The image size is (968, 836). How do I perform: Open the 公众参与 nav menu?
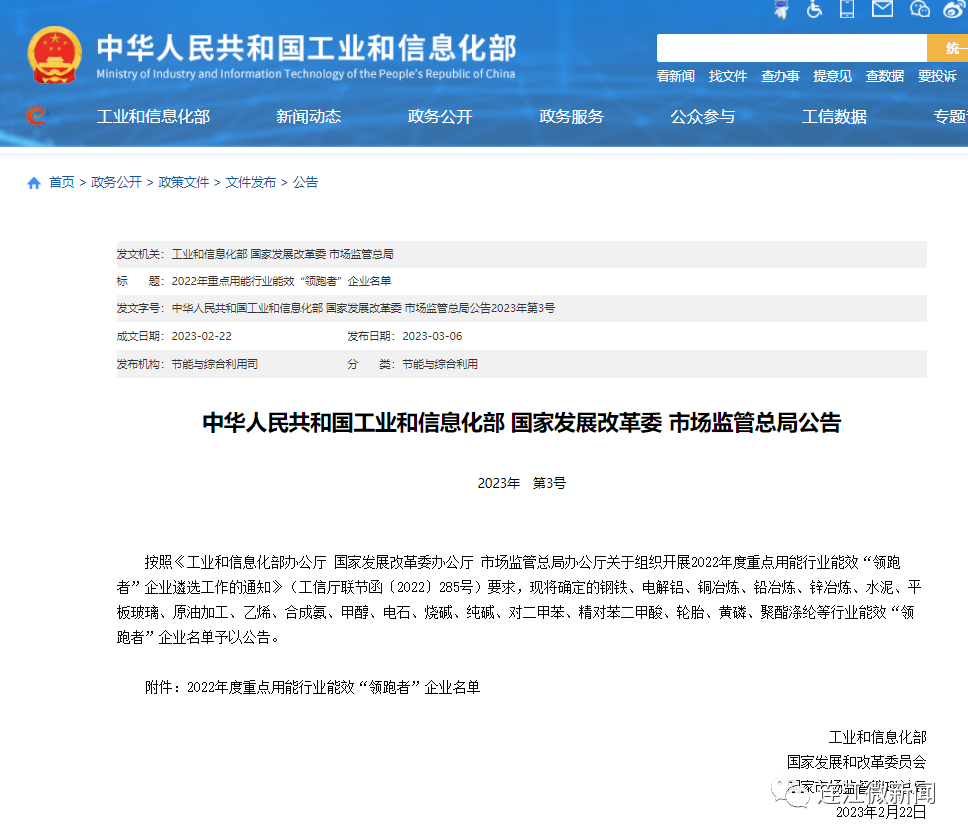click(x=703, y=117)
